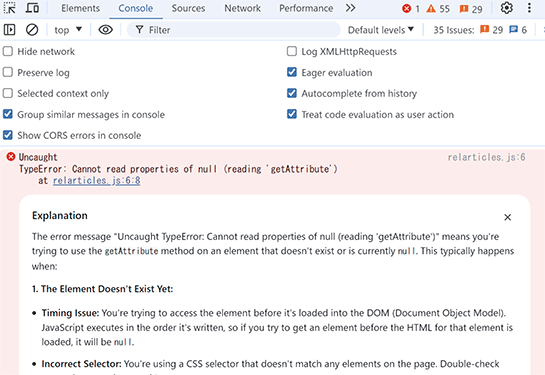Open relarticles.js:6:8 stack trace link
545x375 pixels.
tap(97, 181)
